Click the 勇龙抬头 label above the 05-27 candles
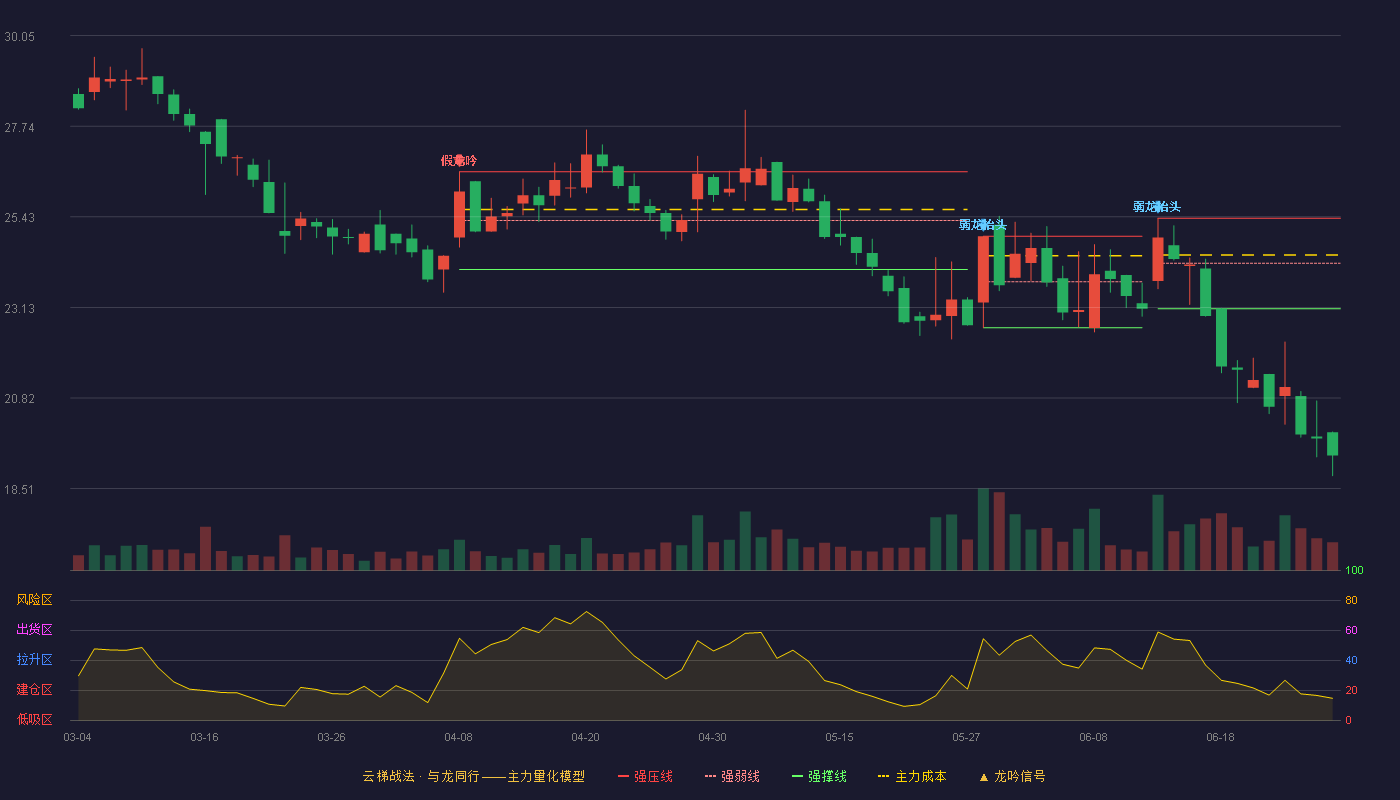1400x800 pixels. [x=983, y=224]
